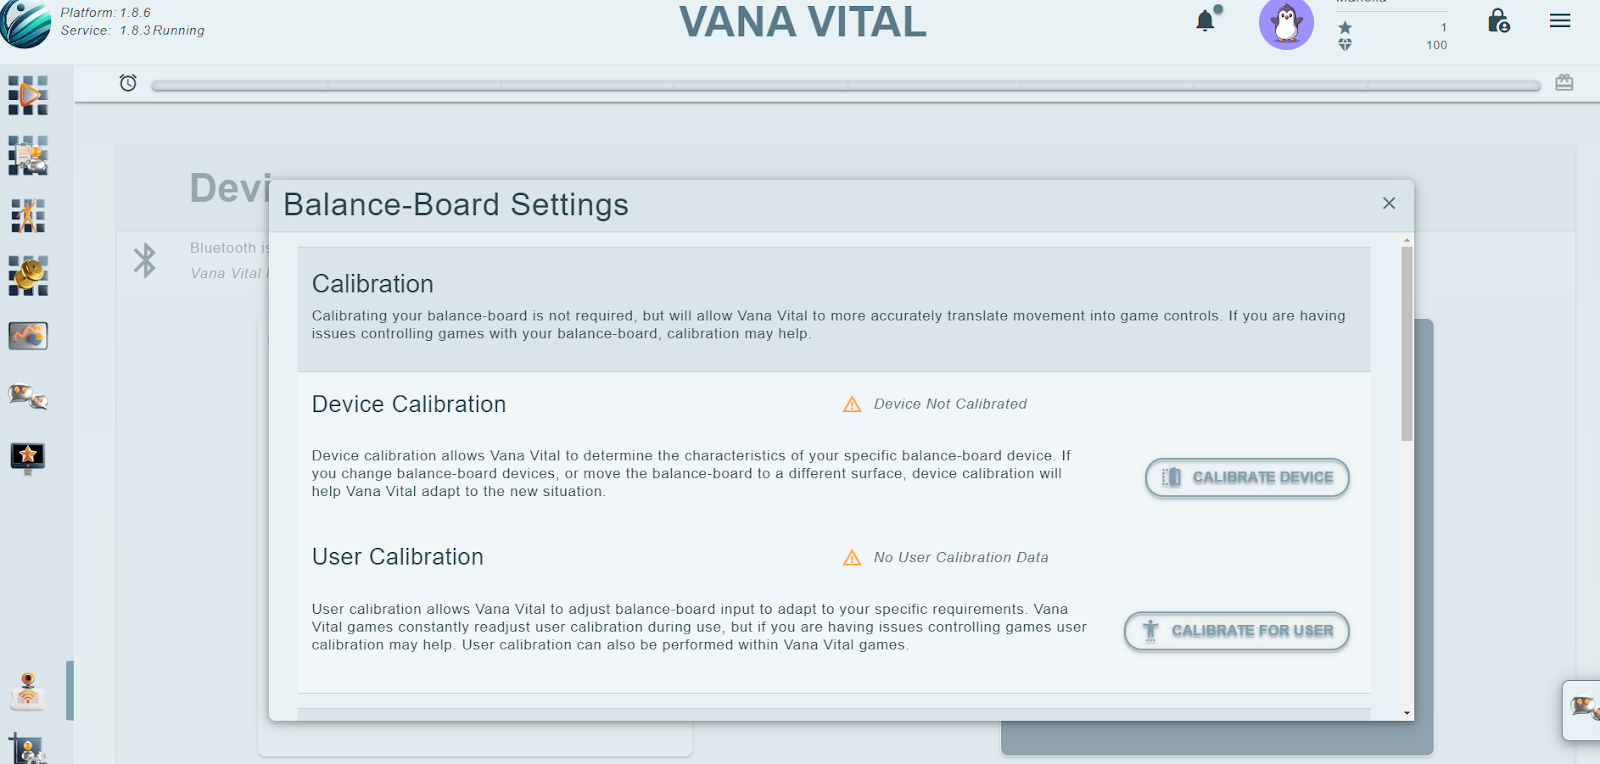Open the person figure exercise grid icon
This screenshot has height=764, width=1600.
coord(28,216)
